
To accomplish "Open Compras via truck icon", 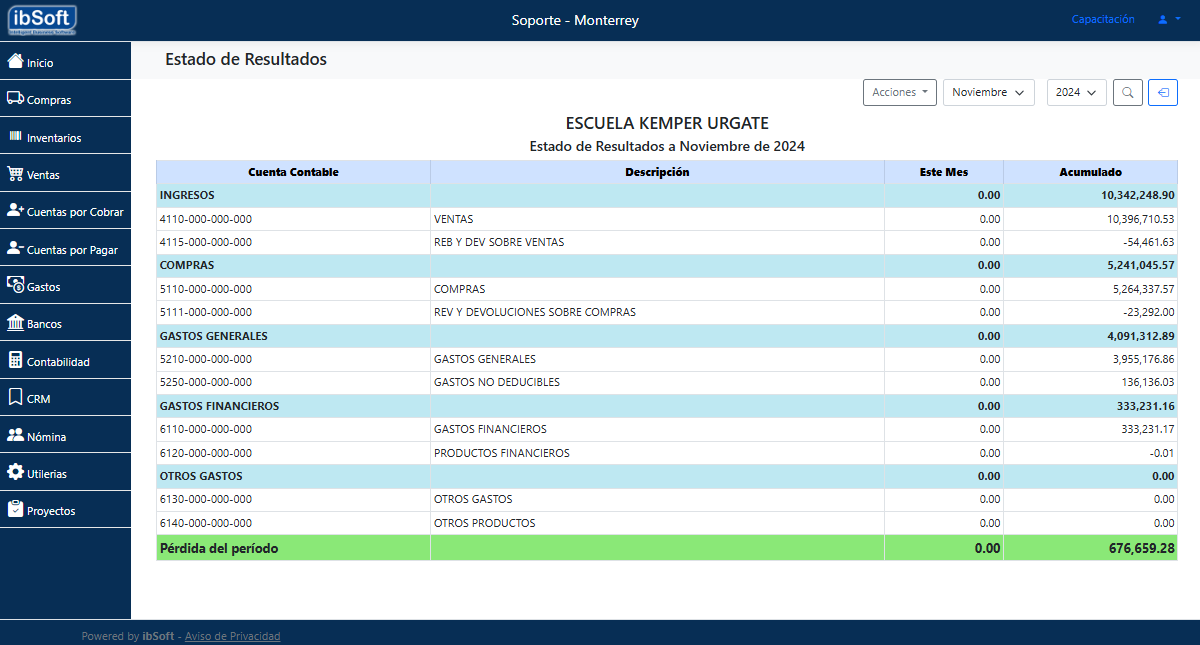I will coord(15,99).
